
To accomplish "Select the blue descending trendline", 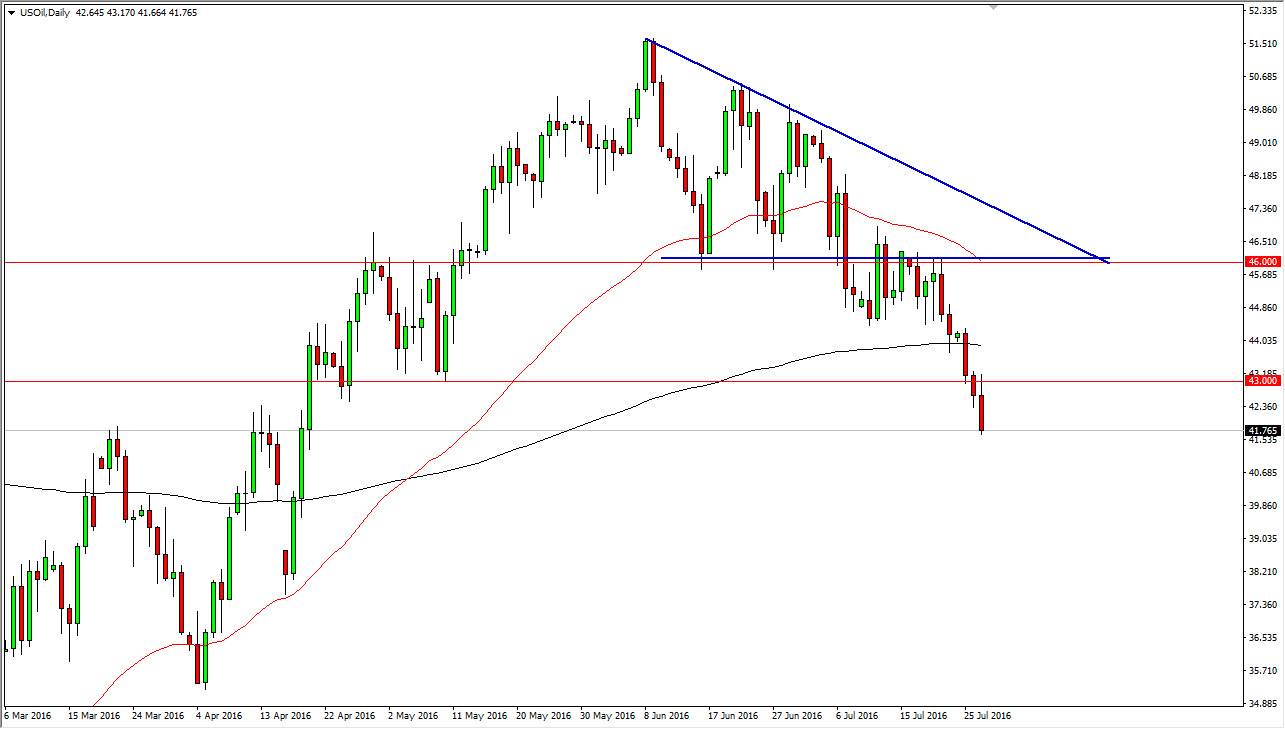I will point(878,150).
